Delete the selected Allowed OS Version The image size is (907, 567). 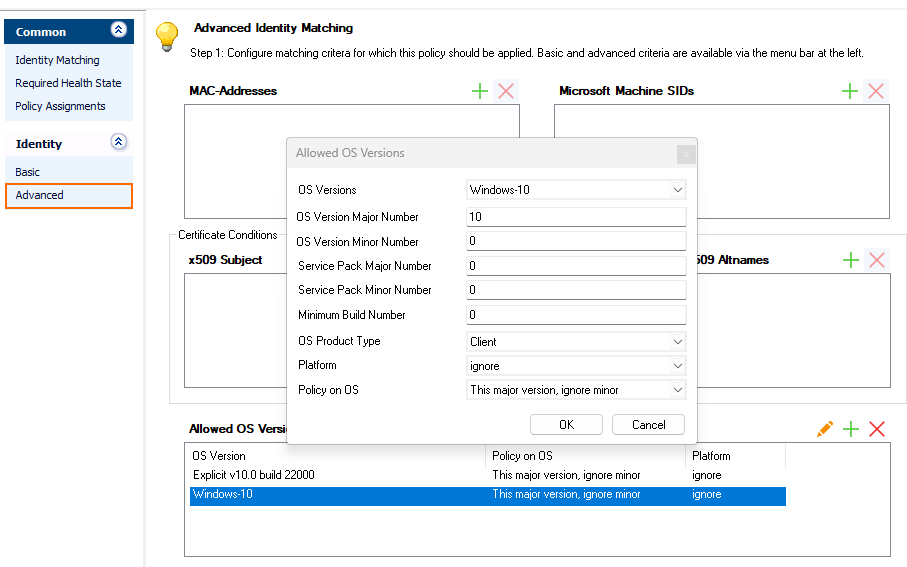click(877, 429)
